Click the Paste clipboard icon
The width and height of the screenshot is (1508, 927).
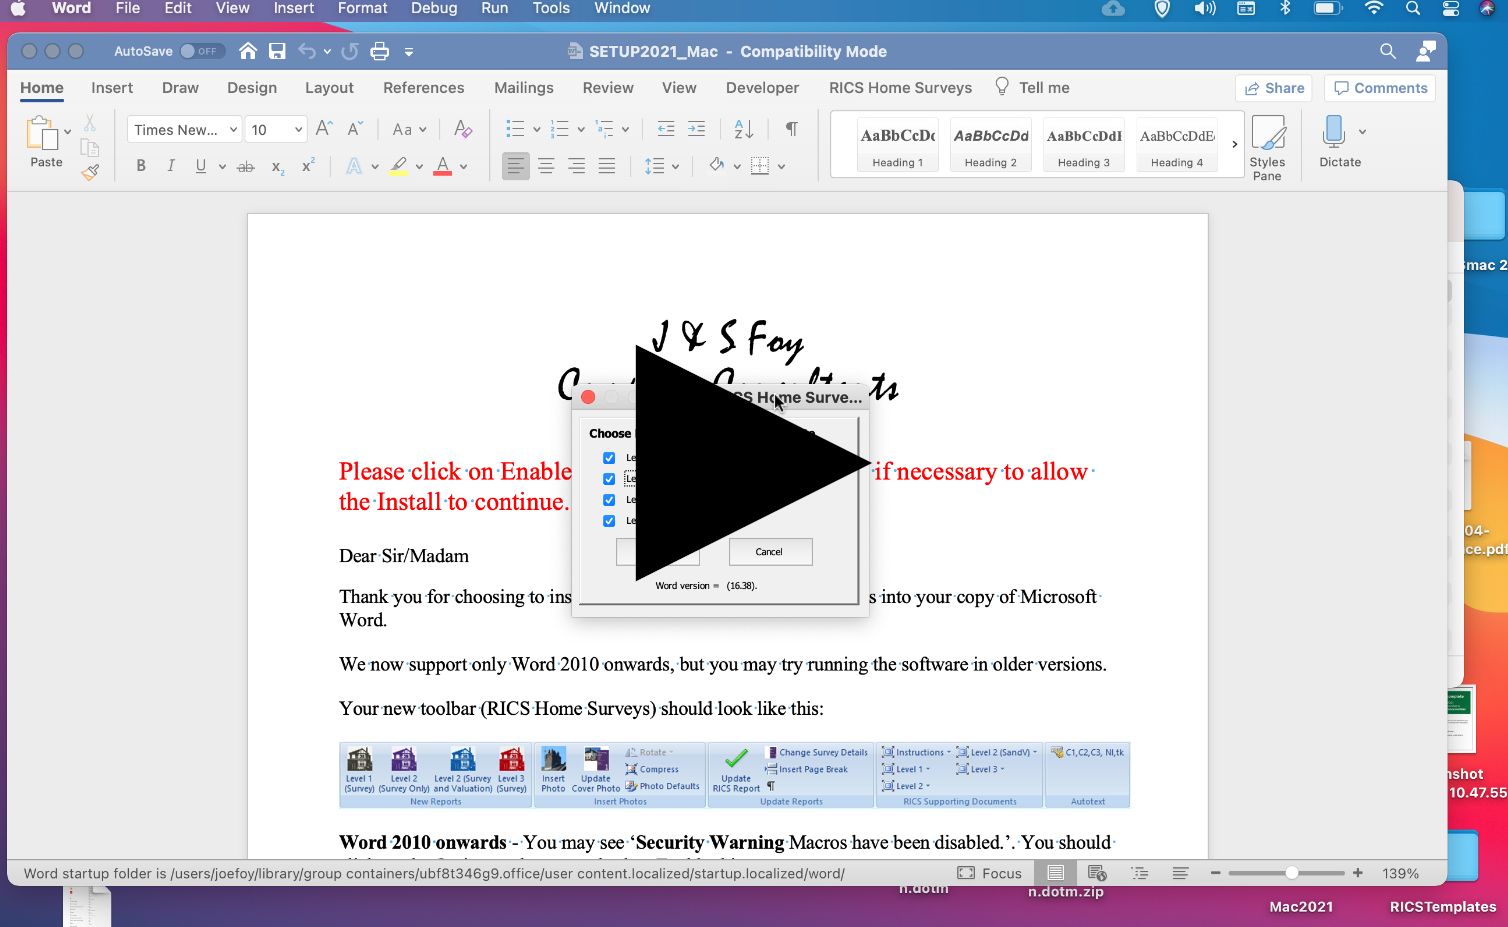pyautogui.click(x=42, y=134)
